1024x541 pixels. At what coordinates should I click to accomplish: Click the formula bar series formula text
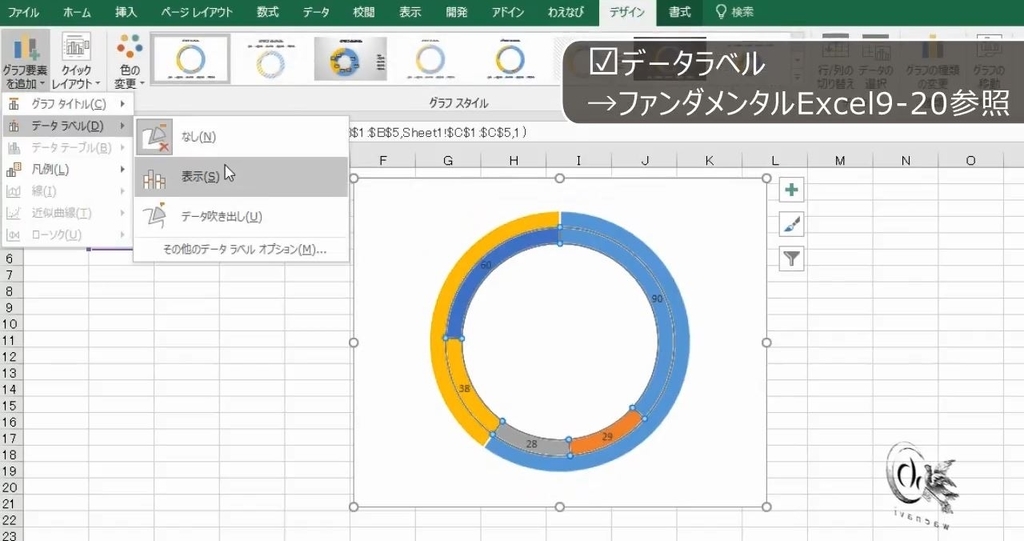(438, 133)
